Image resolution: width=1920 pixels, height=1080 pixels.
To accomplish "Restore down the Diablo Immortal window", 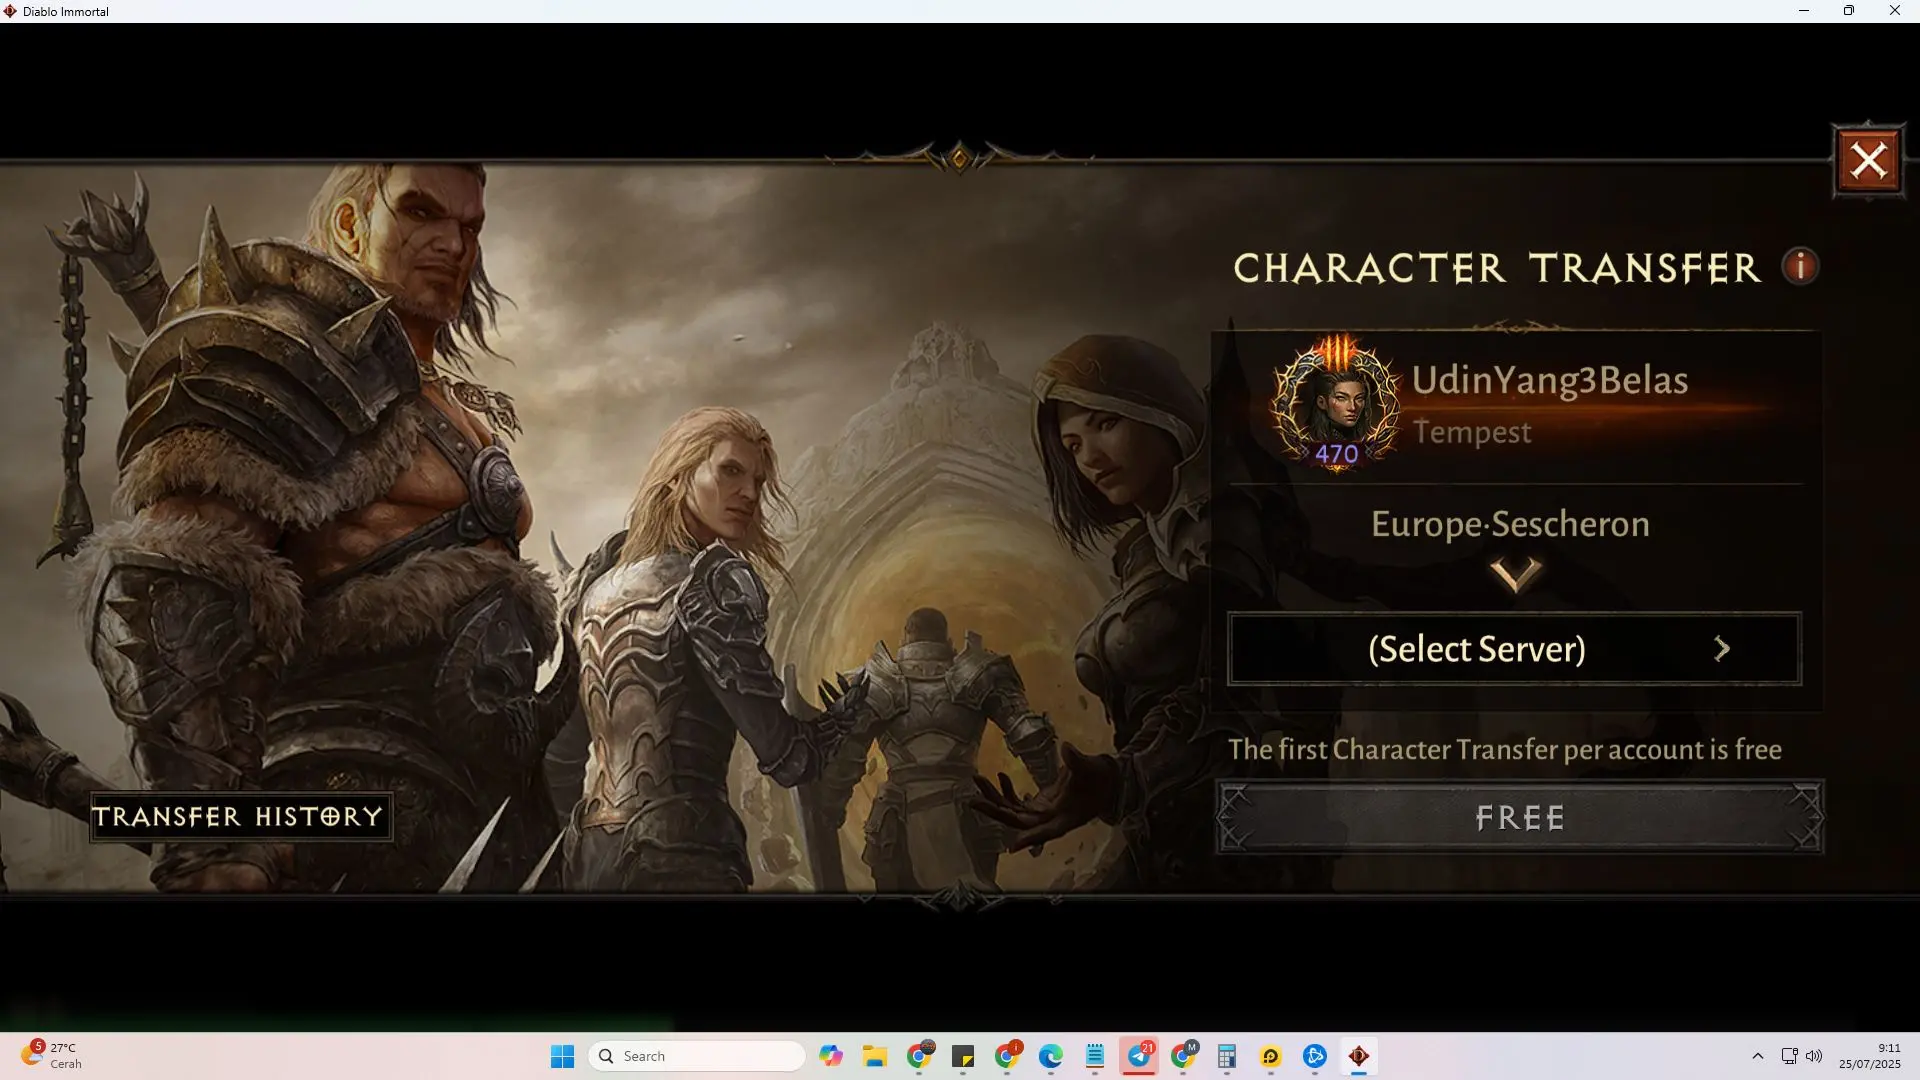I will tap(1849, 11).
